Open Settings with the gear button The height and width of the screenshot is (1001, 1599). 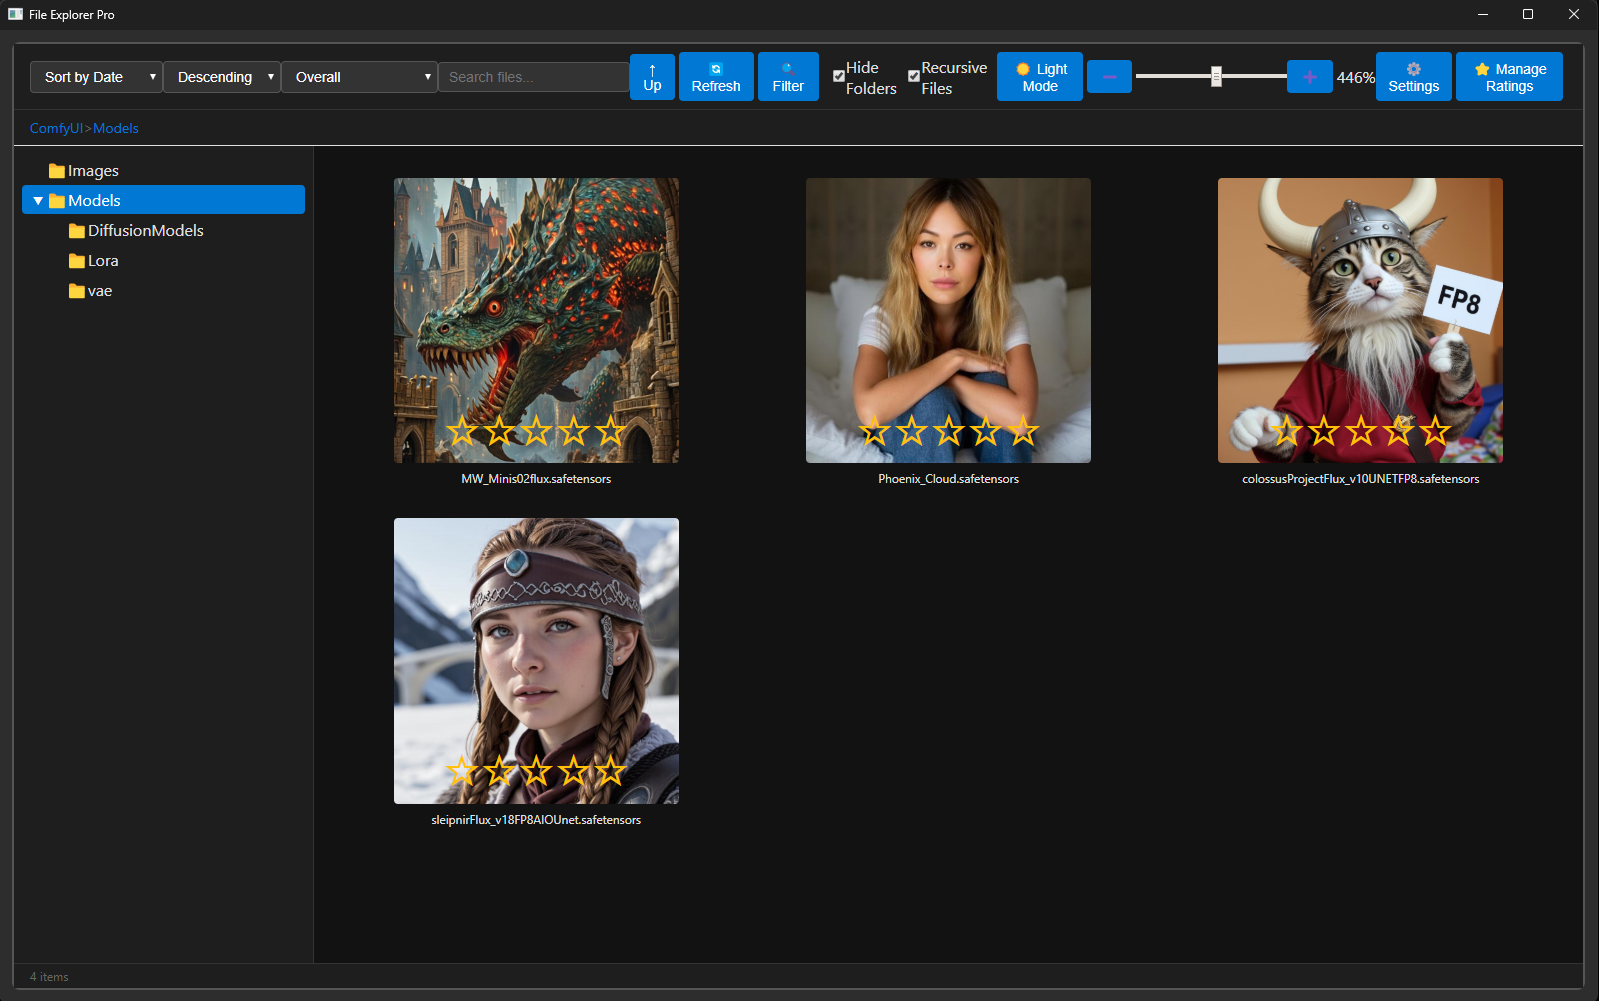[x=1413, y=77]
